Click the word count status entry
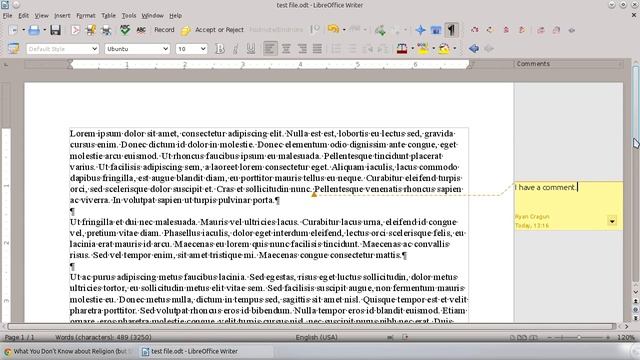Screen dimensions: 640x360 [x=103, y=337]
